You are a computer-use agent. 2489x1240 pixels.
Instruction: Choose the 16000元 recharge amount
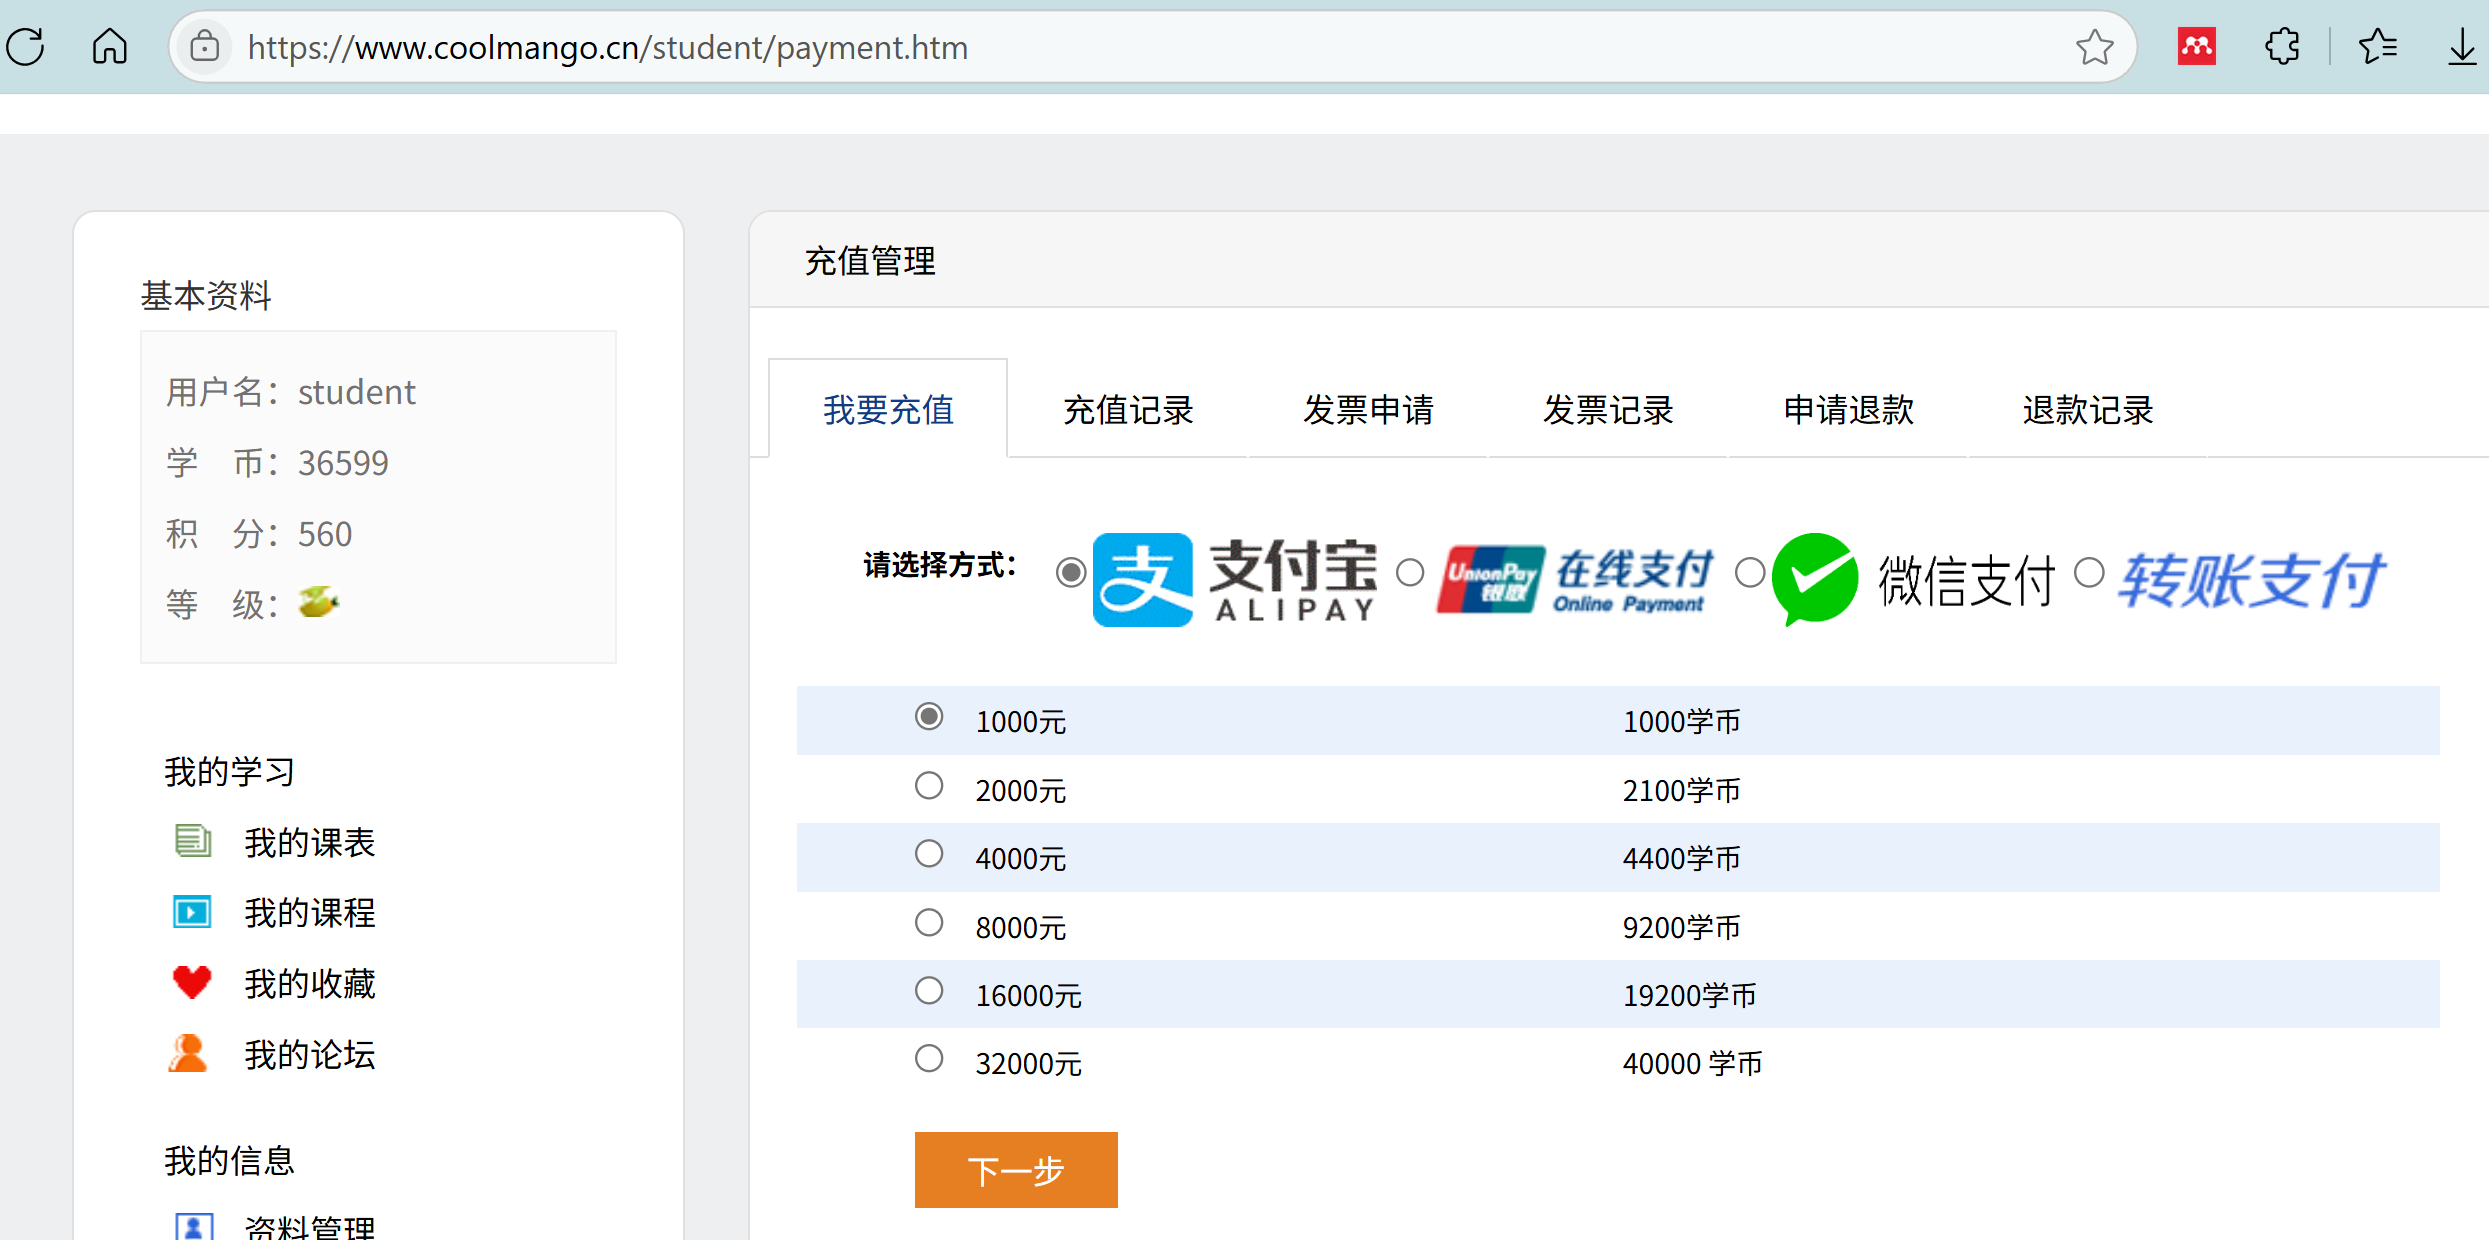(x=929, y=991)
